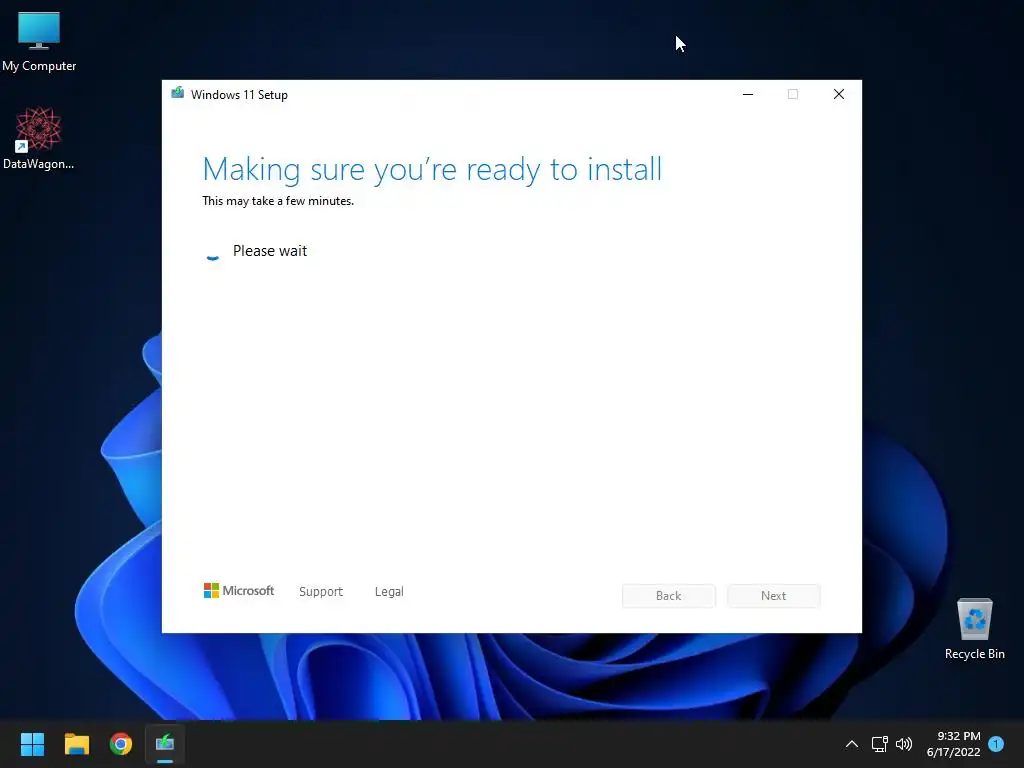Show hidden system tray icons

852,744
